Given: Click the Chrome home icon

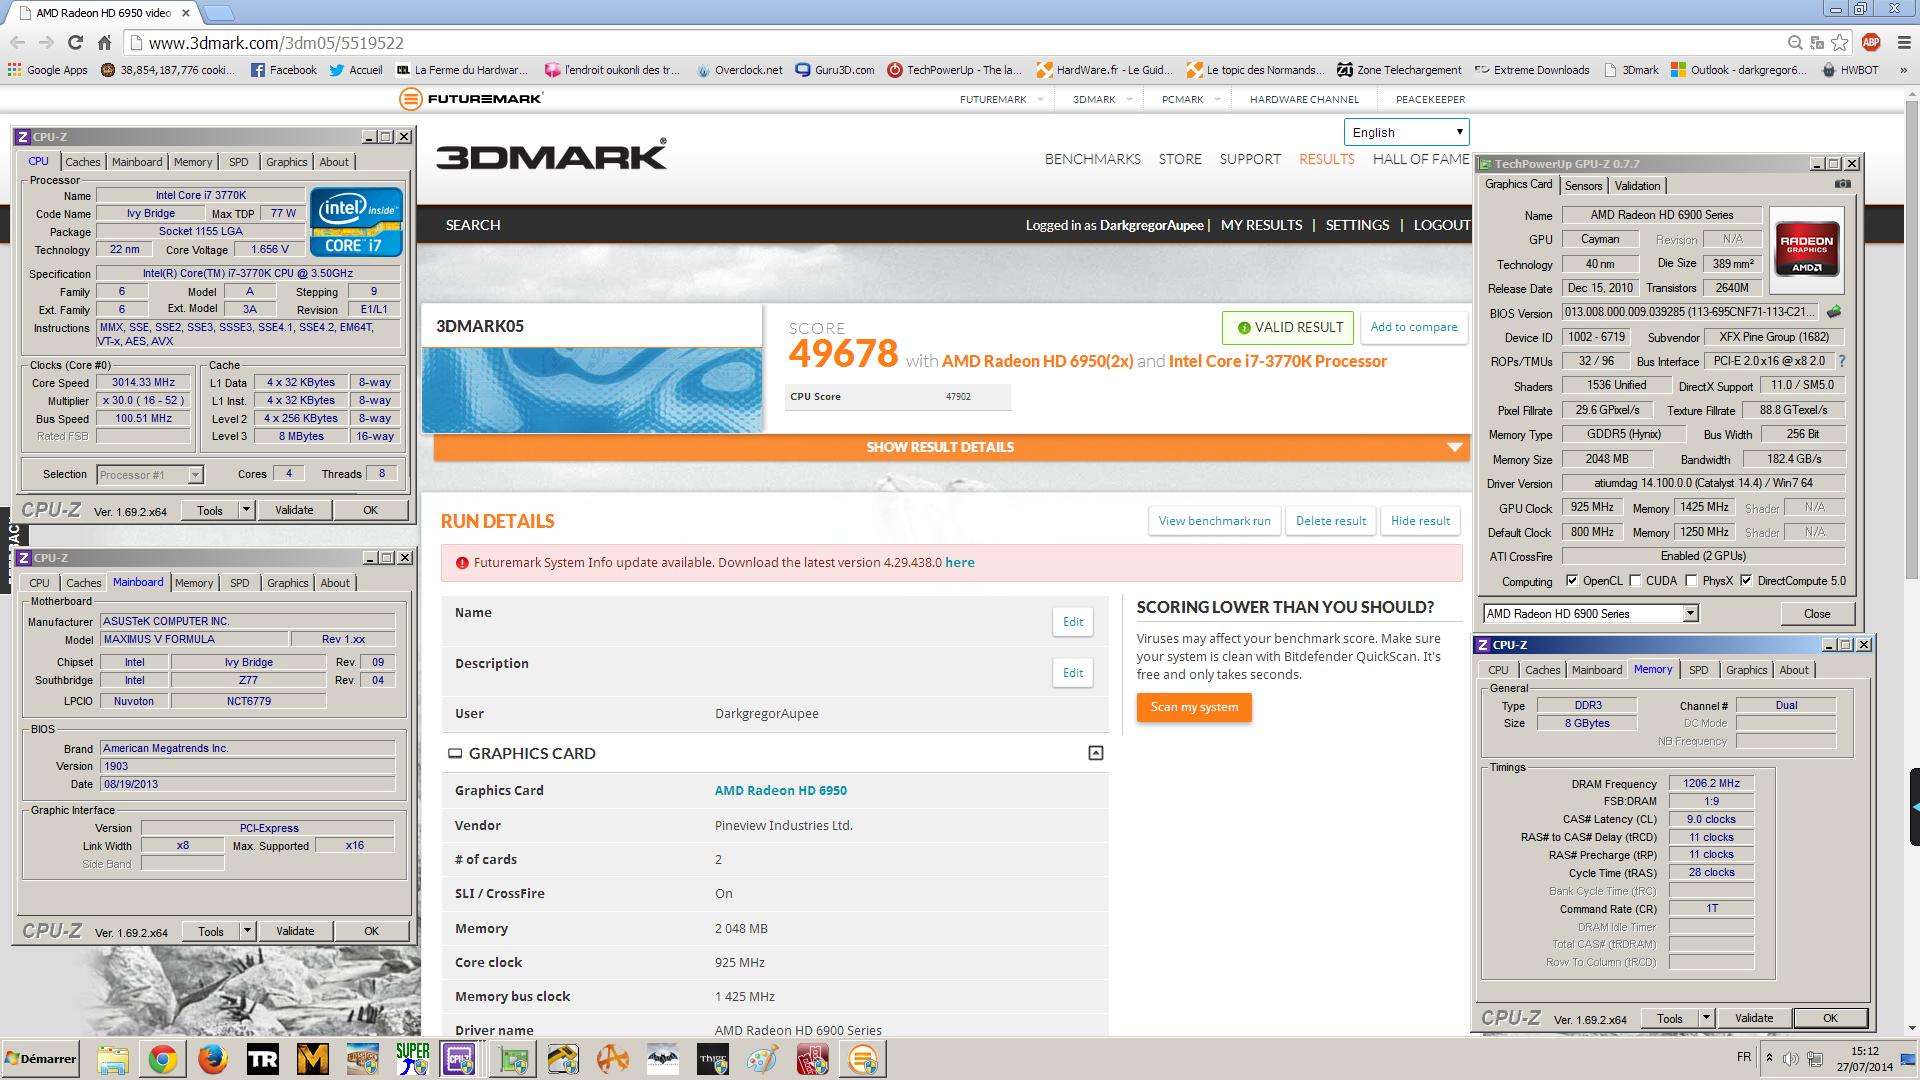Looking at the screenshot, I should [x=104, y=42].
